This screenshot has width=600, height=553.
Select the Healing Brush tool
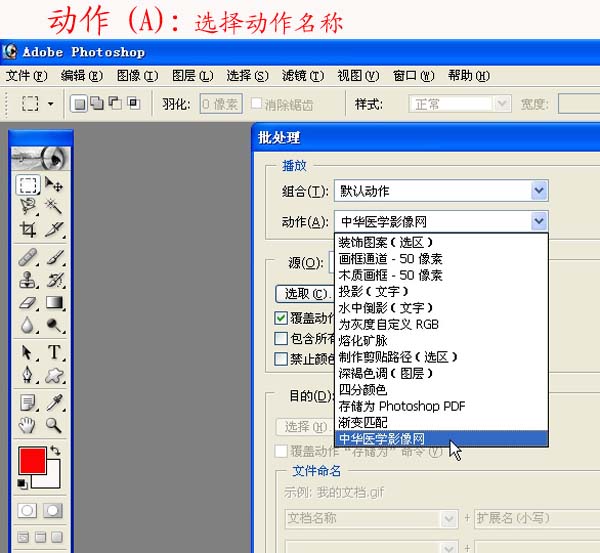[x=28, y=257]
